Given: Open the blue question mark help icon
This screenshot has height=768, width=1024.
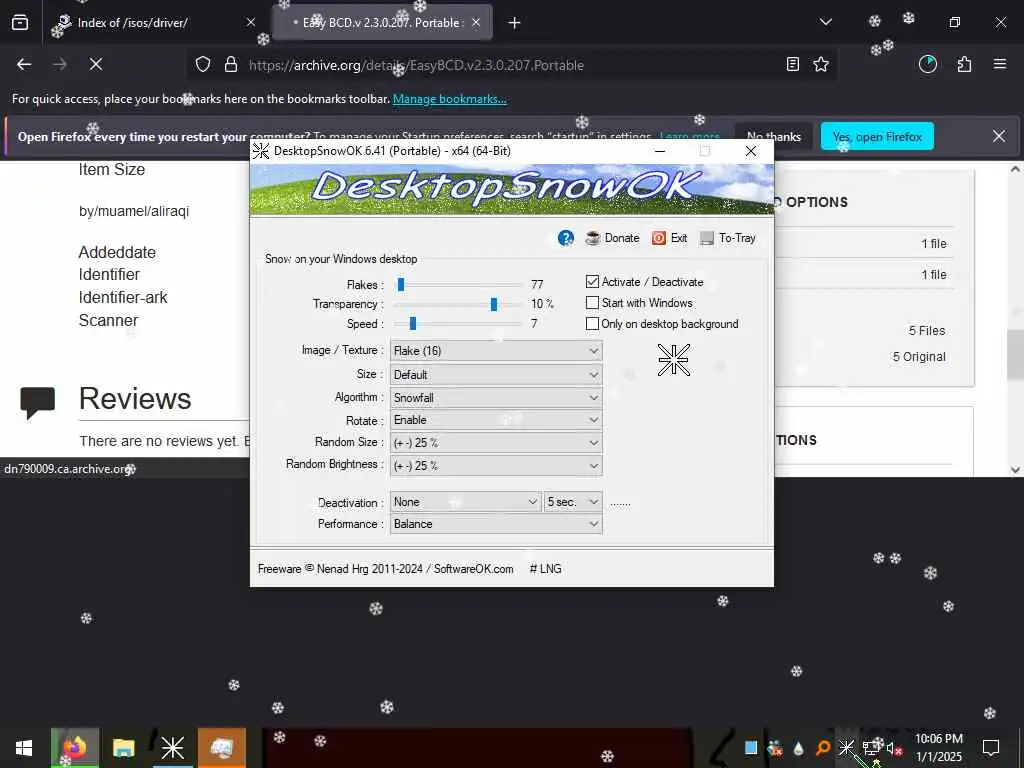Looking at the screenshot, I should coord(566,238).
